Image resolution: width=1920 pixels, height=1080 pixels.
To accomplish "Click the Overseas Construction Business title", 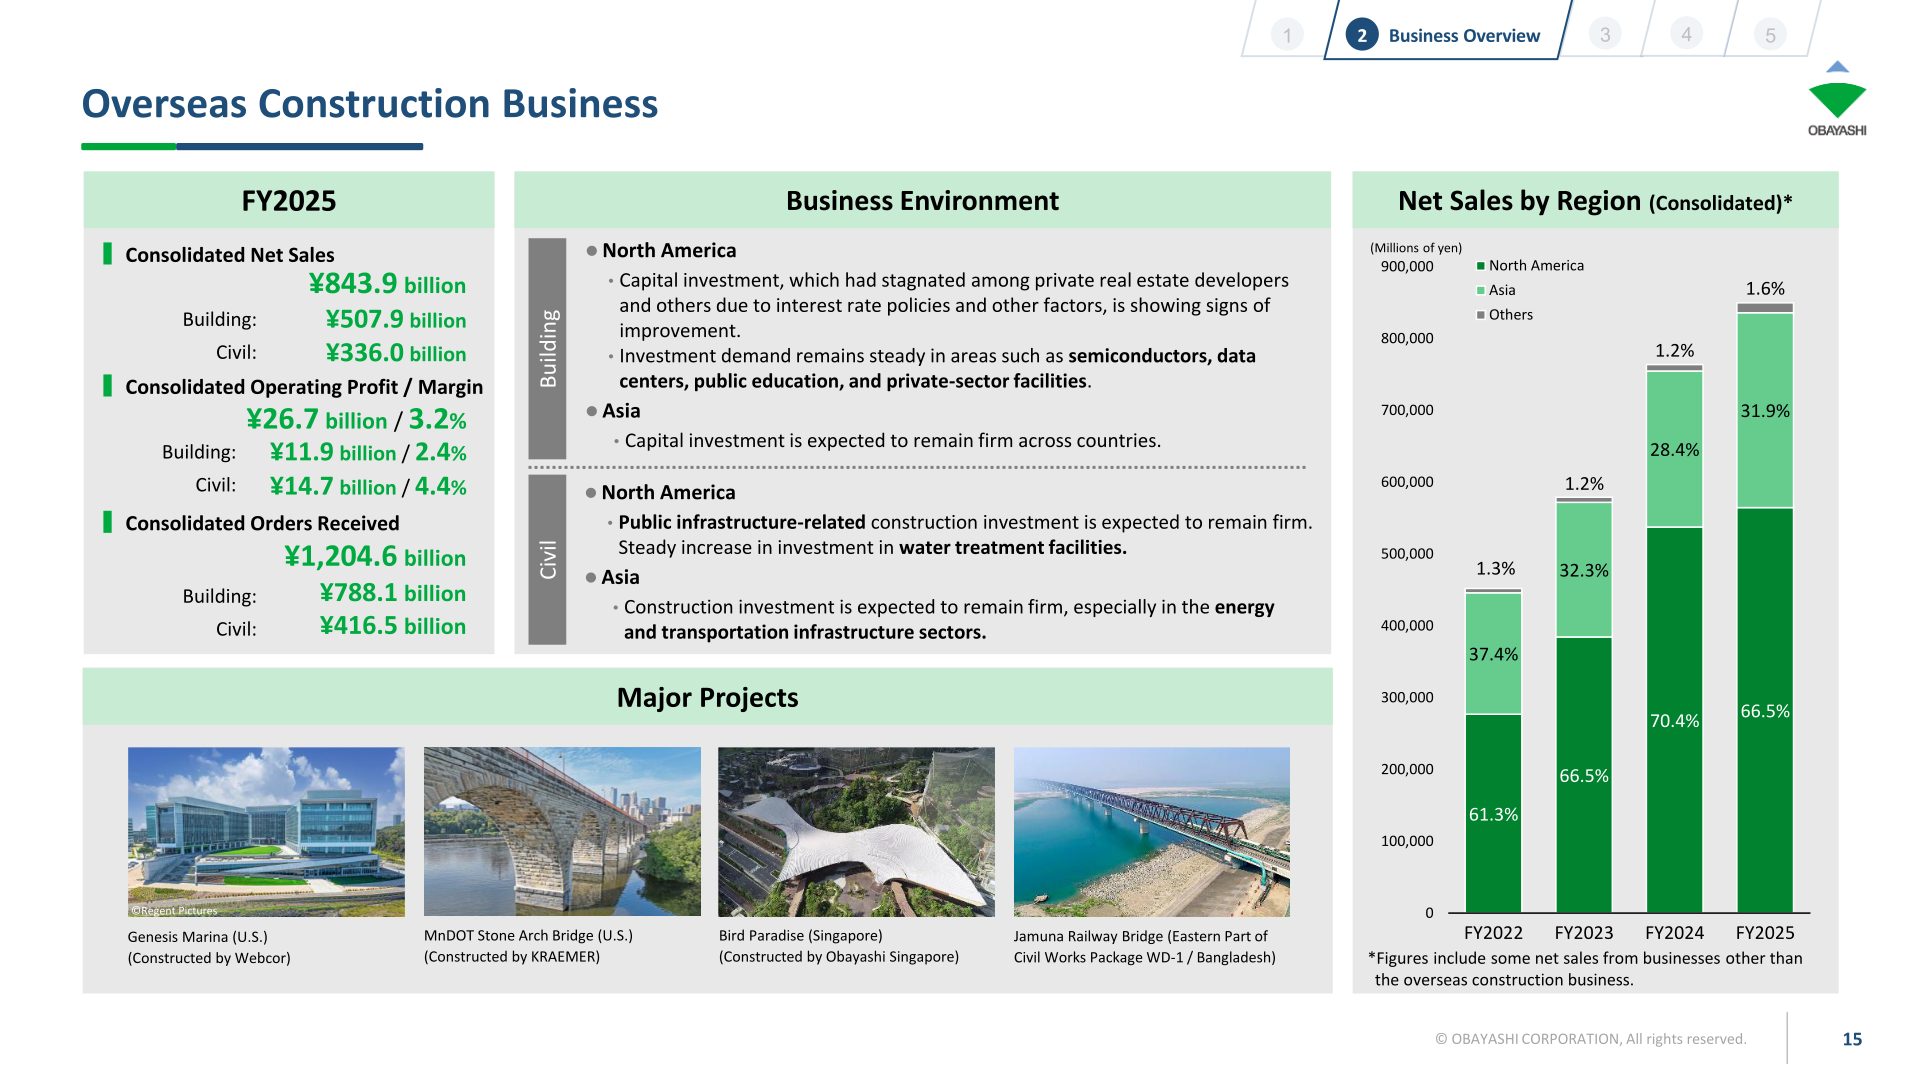I will (370, 104).
